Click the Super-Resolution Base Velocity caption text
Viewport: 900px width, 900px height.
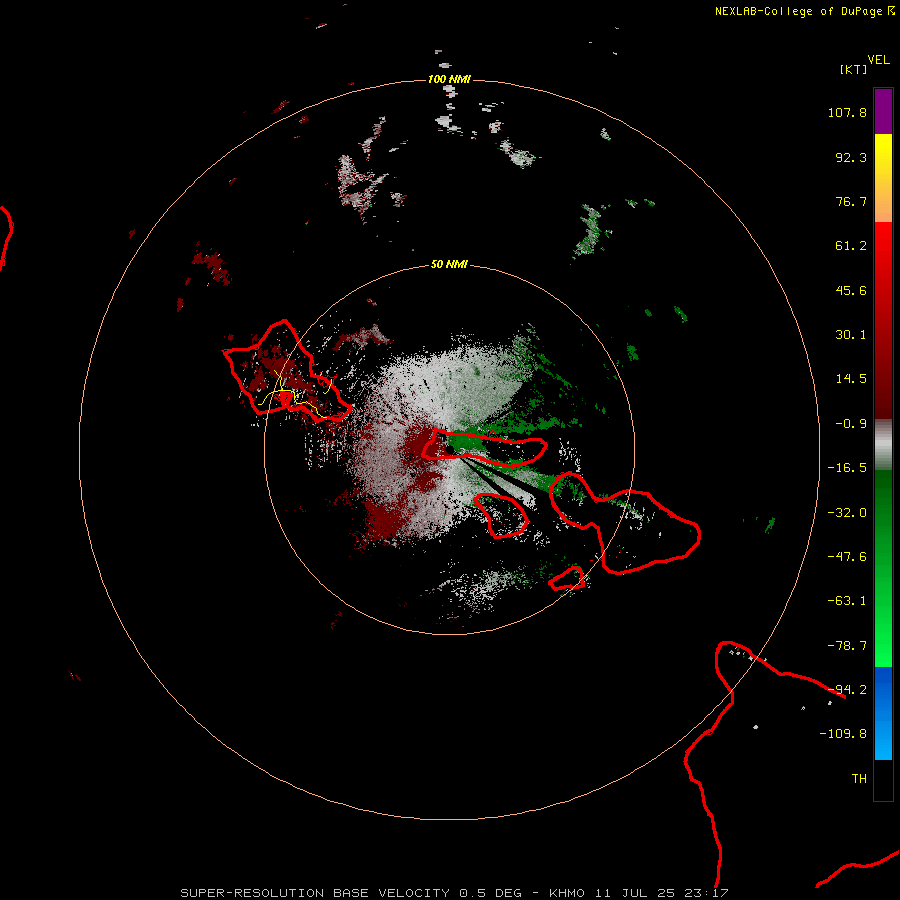[x=454, y=893]
